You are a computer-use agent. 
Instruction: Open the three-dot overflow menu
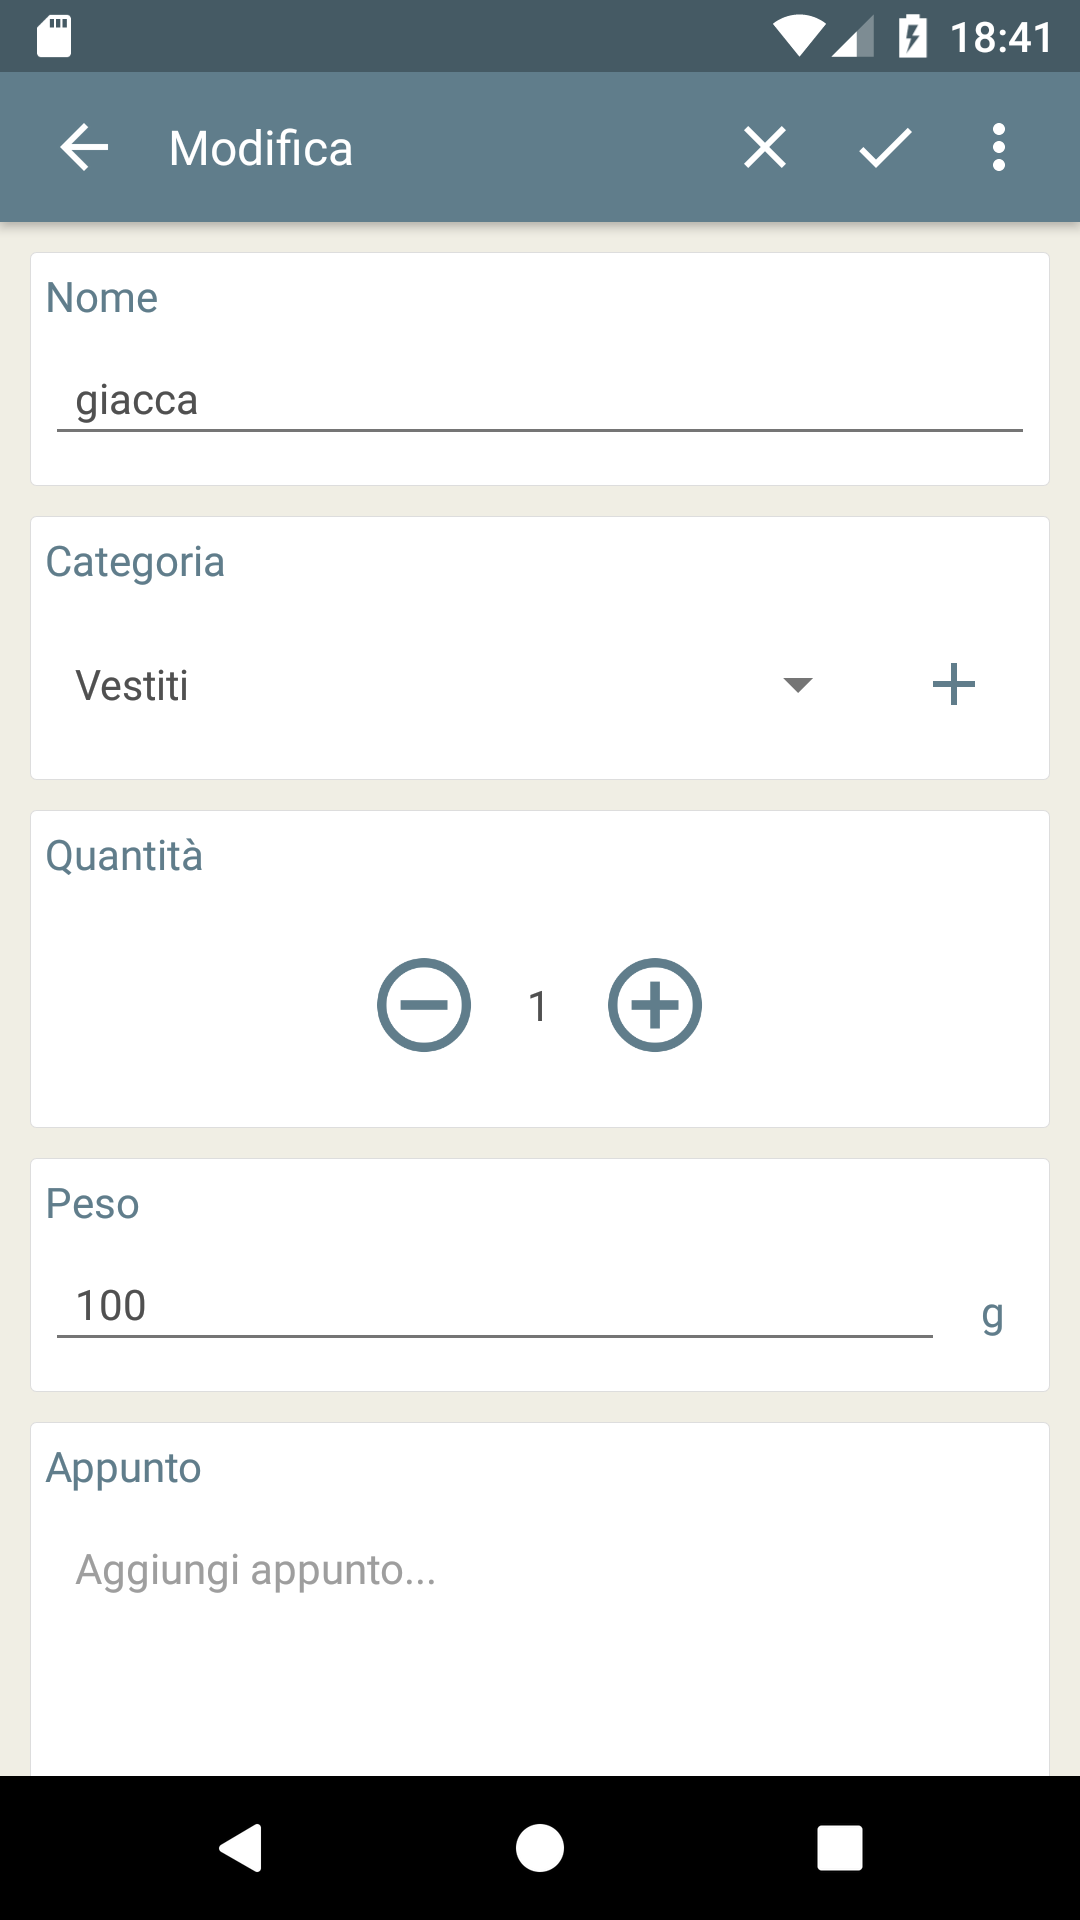[998, 148]
